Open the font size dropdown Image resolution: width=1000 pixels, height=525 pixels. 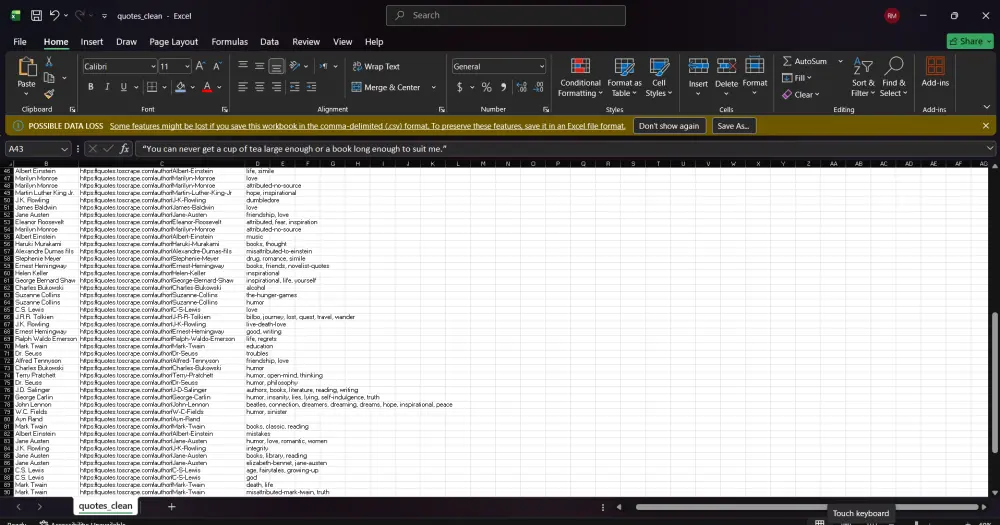pos(187,66)
